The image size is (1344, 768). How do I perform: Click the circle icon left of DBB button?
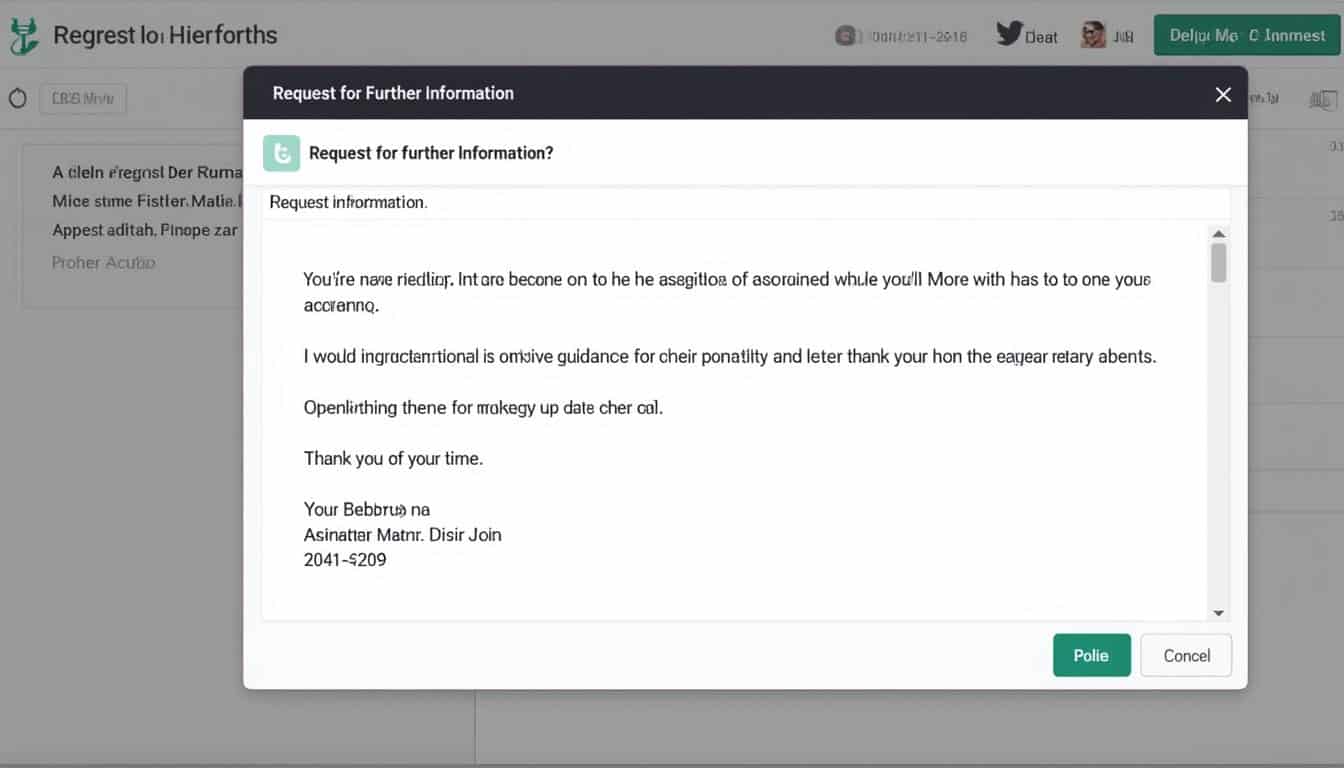17,99
